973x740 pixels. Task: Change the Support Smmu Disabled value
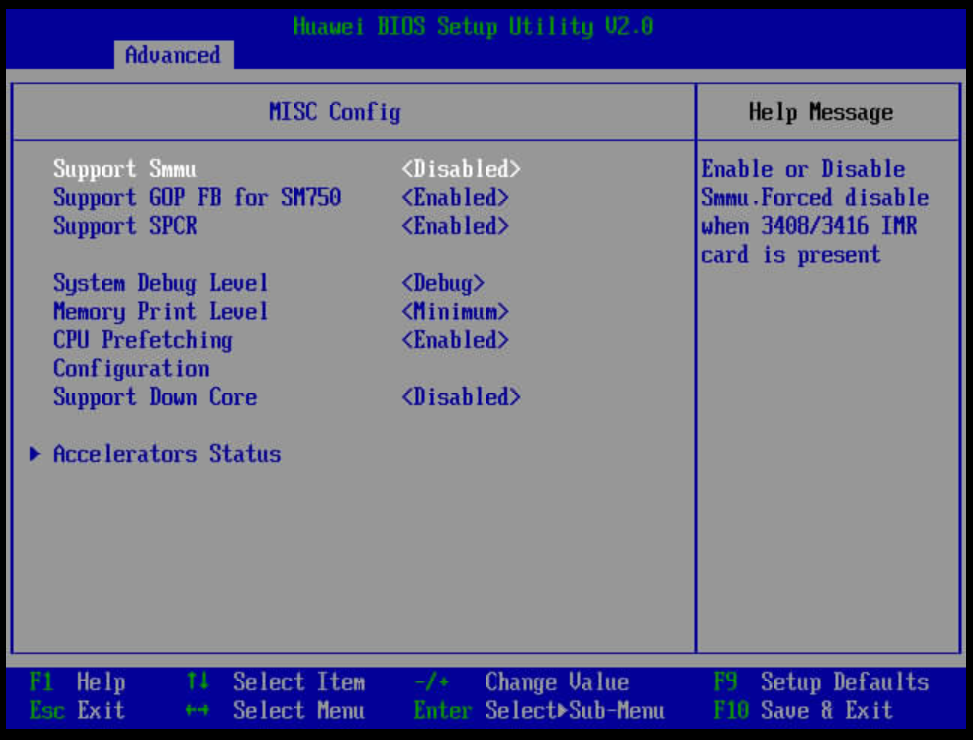[461, 169]
